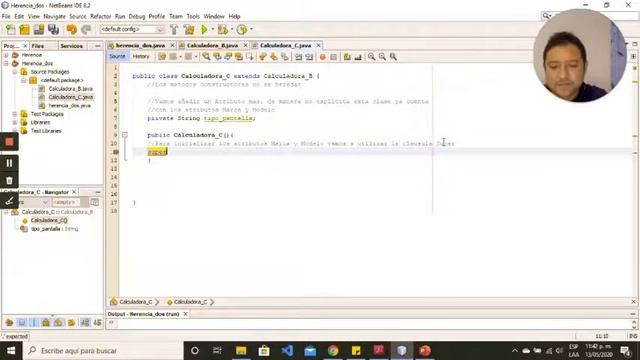Pause the screen recording overlay
Image resolution: width=640 pixels, height=360 pixels.
point(9,163)
